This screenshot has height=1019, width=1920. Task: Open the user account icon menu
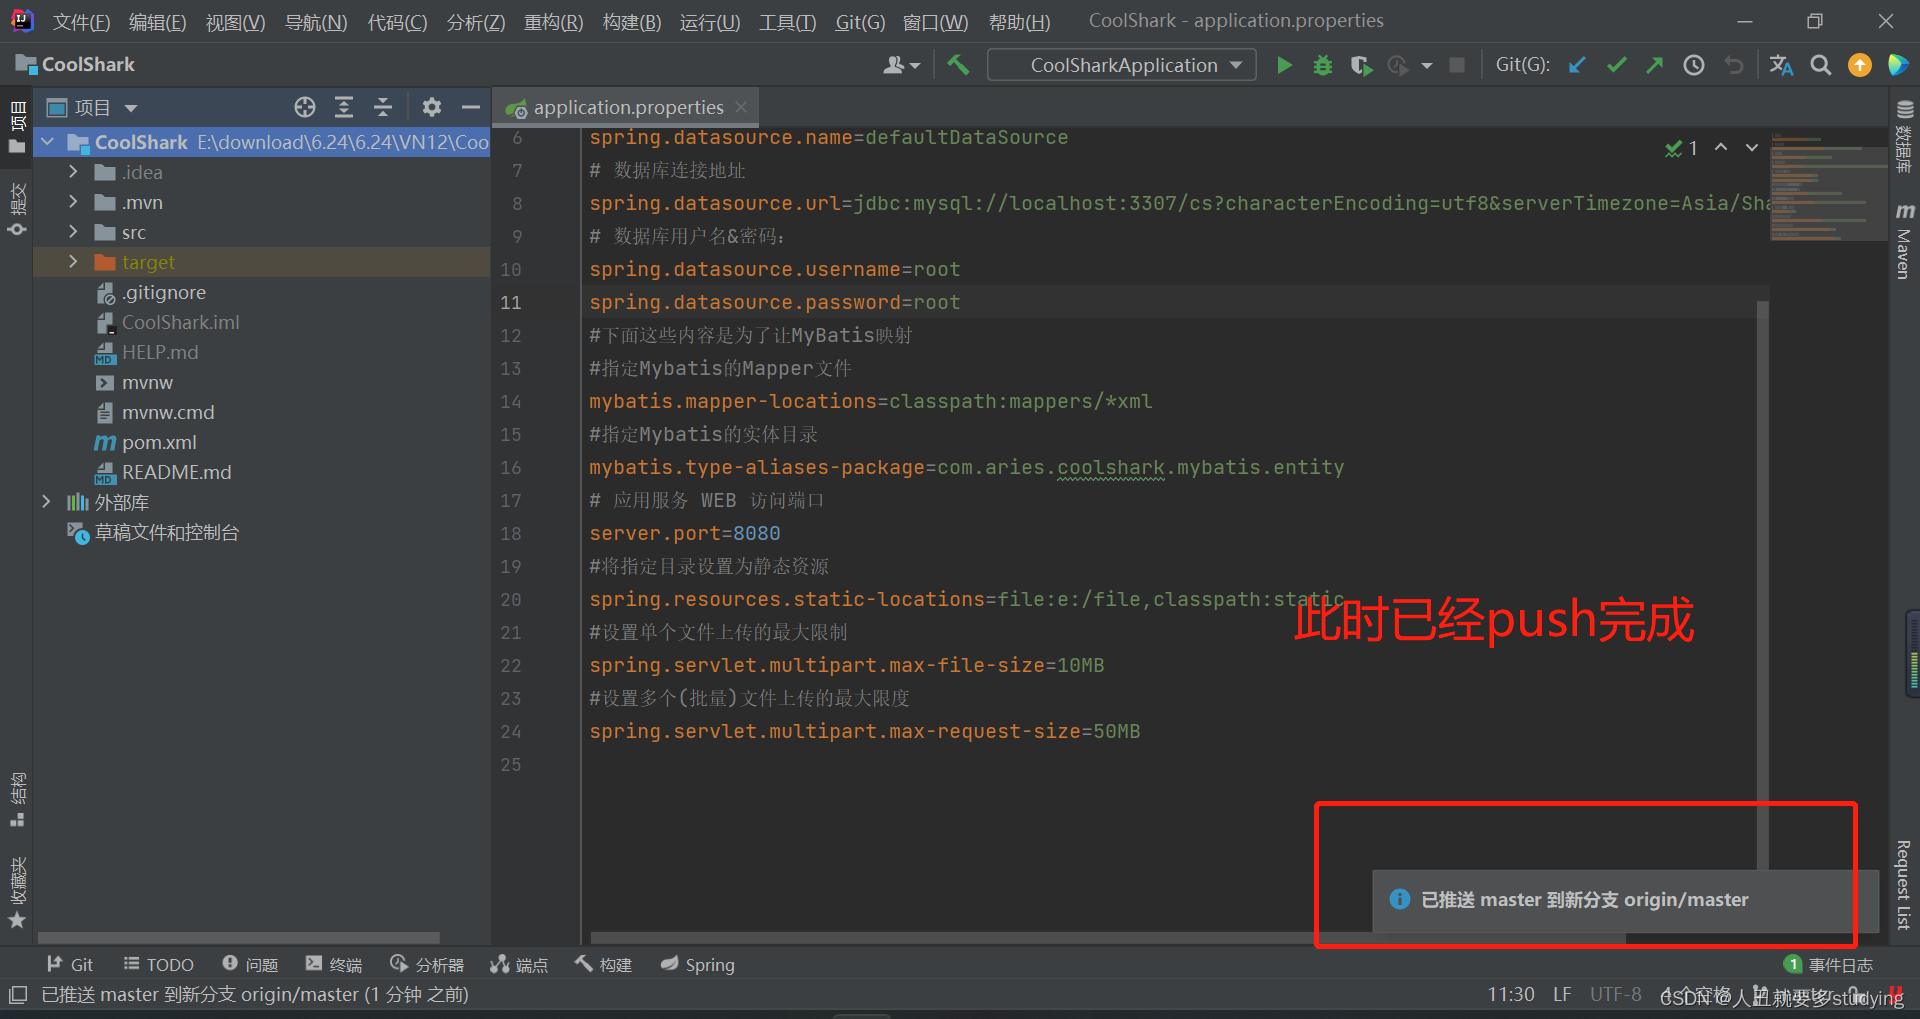pos(901,65)
